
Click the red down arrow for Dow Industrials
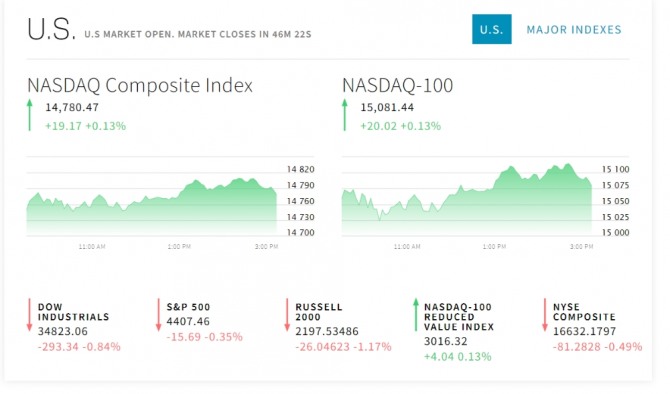29,315
